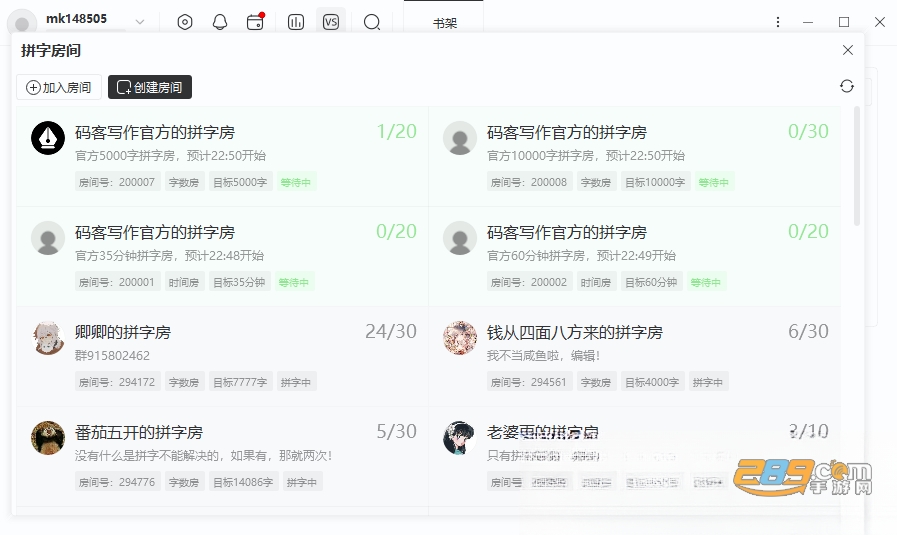897x535 pixels.
Task: Select the VS typing battle icon
Action: 331,22
